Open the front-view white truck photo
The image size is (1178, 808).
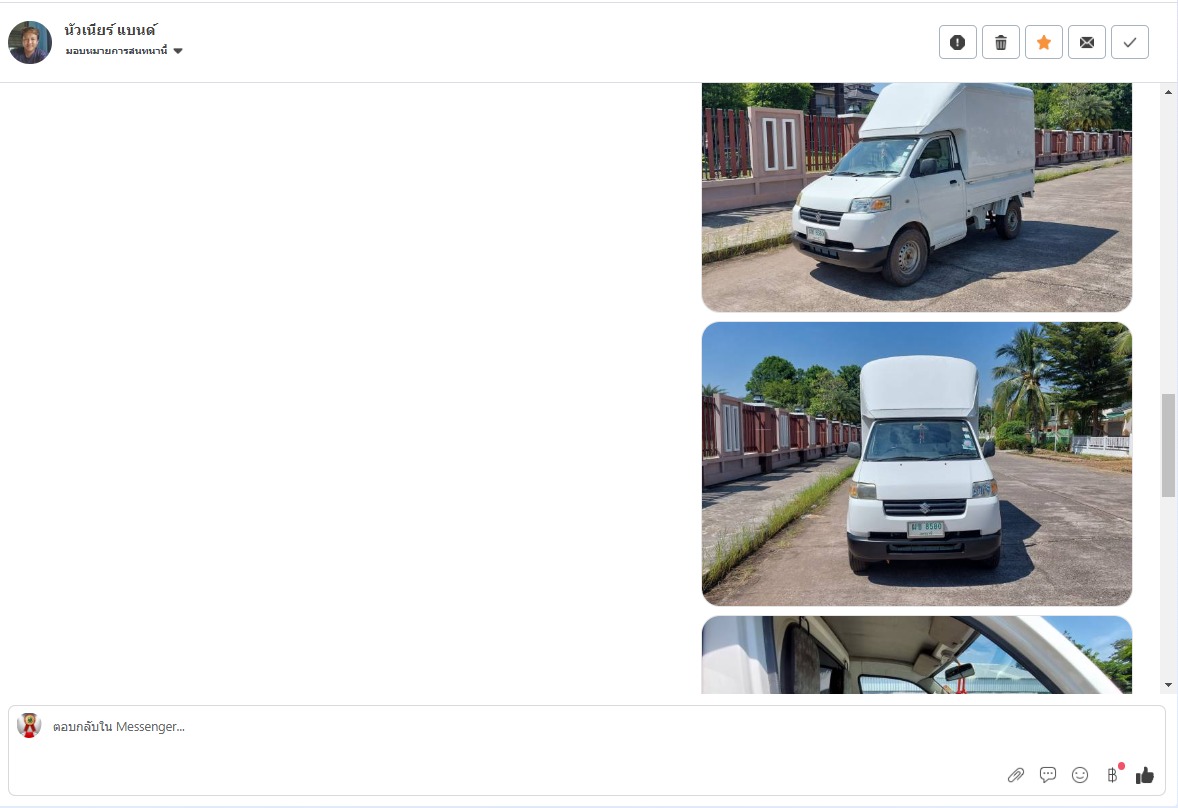(917, 464)
